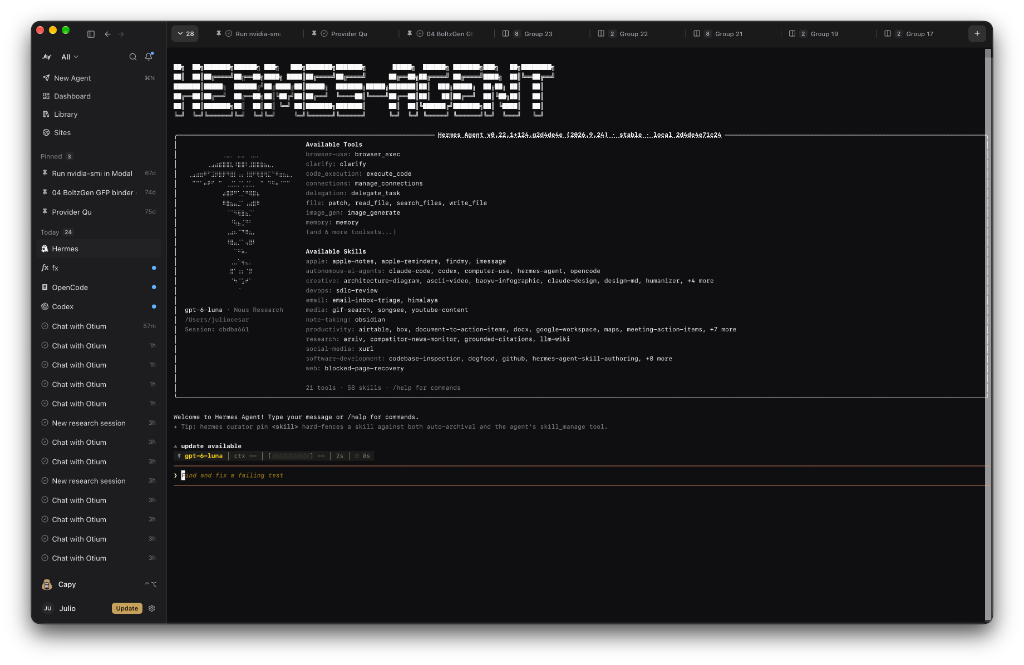Start a New Agent

[x=99, y=78]
